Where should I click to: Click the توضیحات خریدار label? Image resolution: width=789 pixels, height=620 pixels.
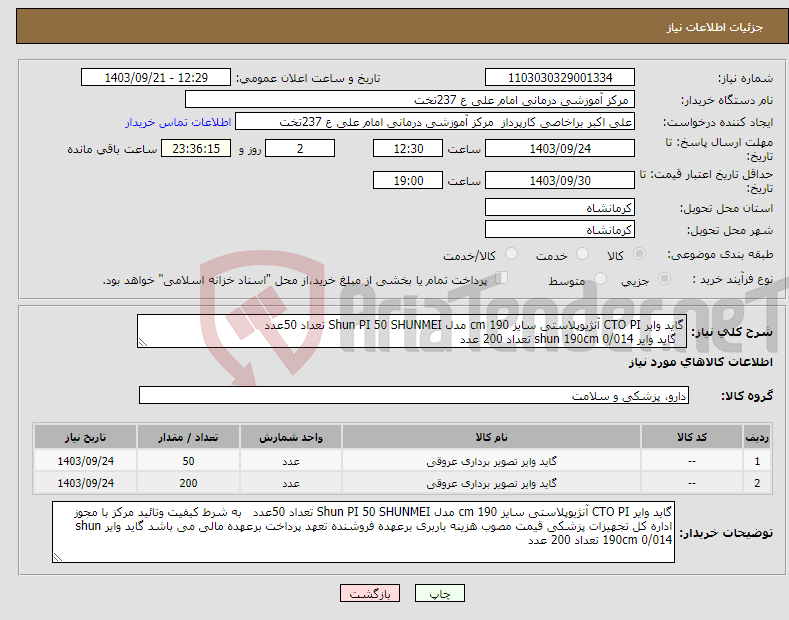tap(726, 533)
